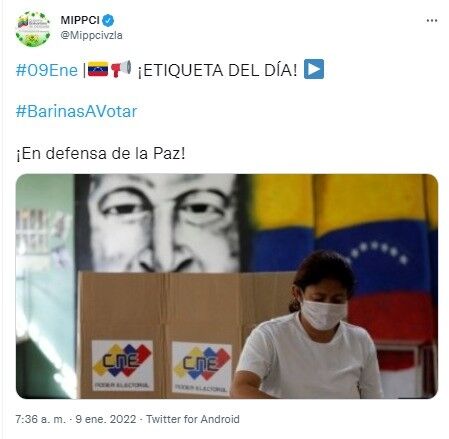Open the MIPPCI profile avatar

click(33, 29)
